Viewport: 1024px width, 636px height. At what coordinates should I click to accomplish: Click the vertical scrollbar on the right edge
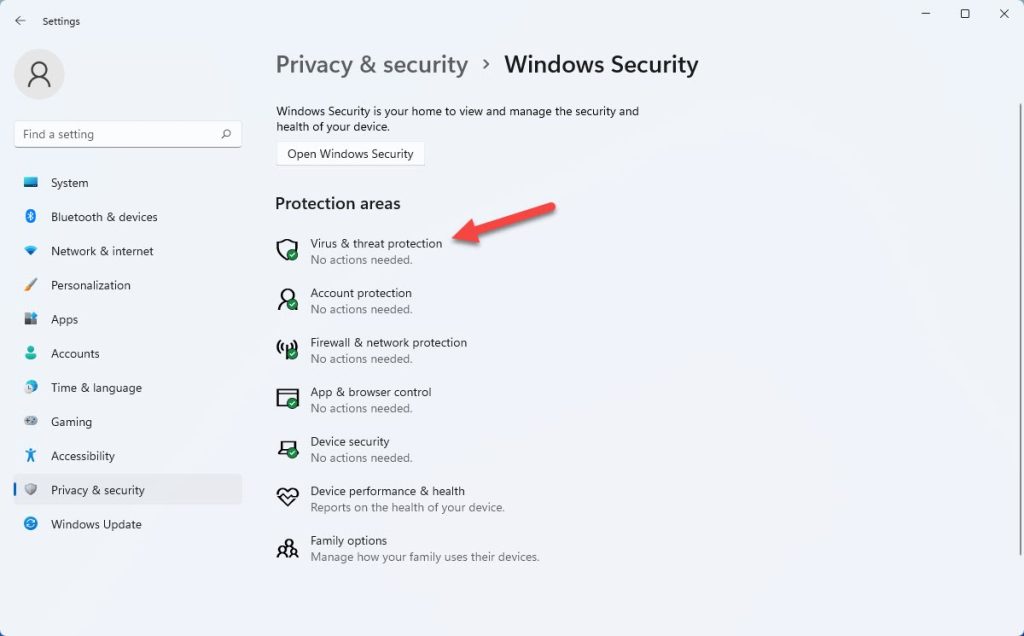coord(1020,330)
